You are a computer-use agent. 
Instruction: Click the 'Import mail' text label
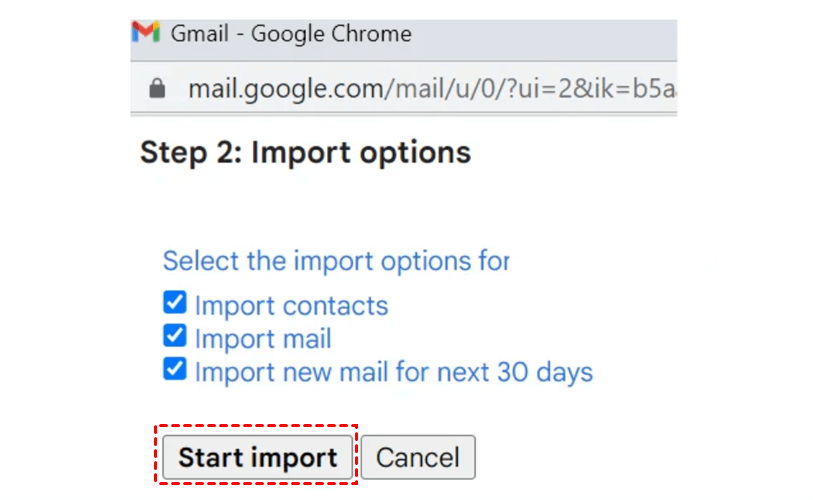(263, 339)
